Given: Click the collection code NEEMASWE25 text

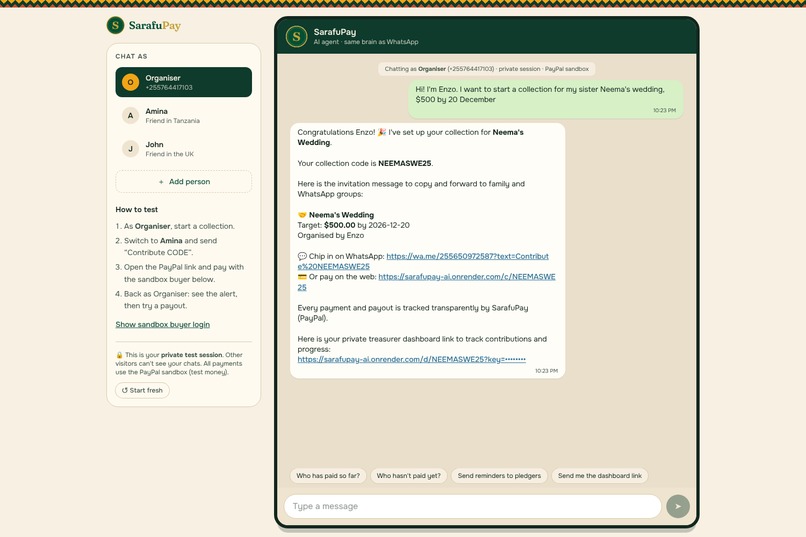Looking at the screenshot, I should (405, 163).
